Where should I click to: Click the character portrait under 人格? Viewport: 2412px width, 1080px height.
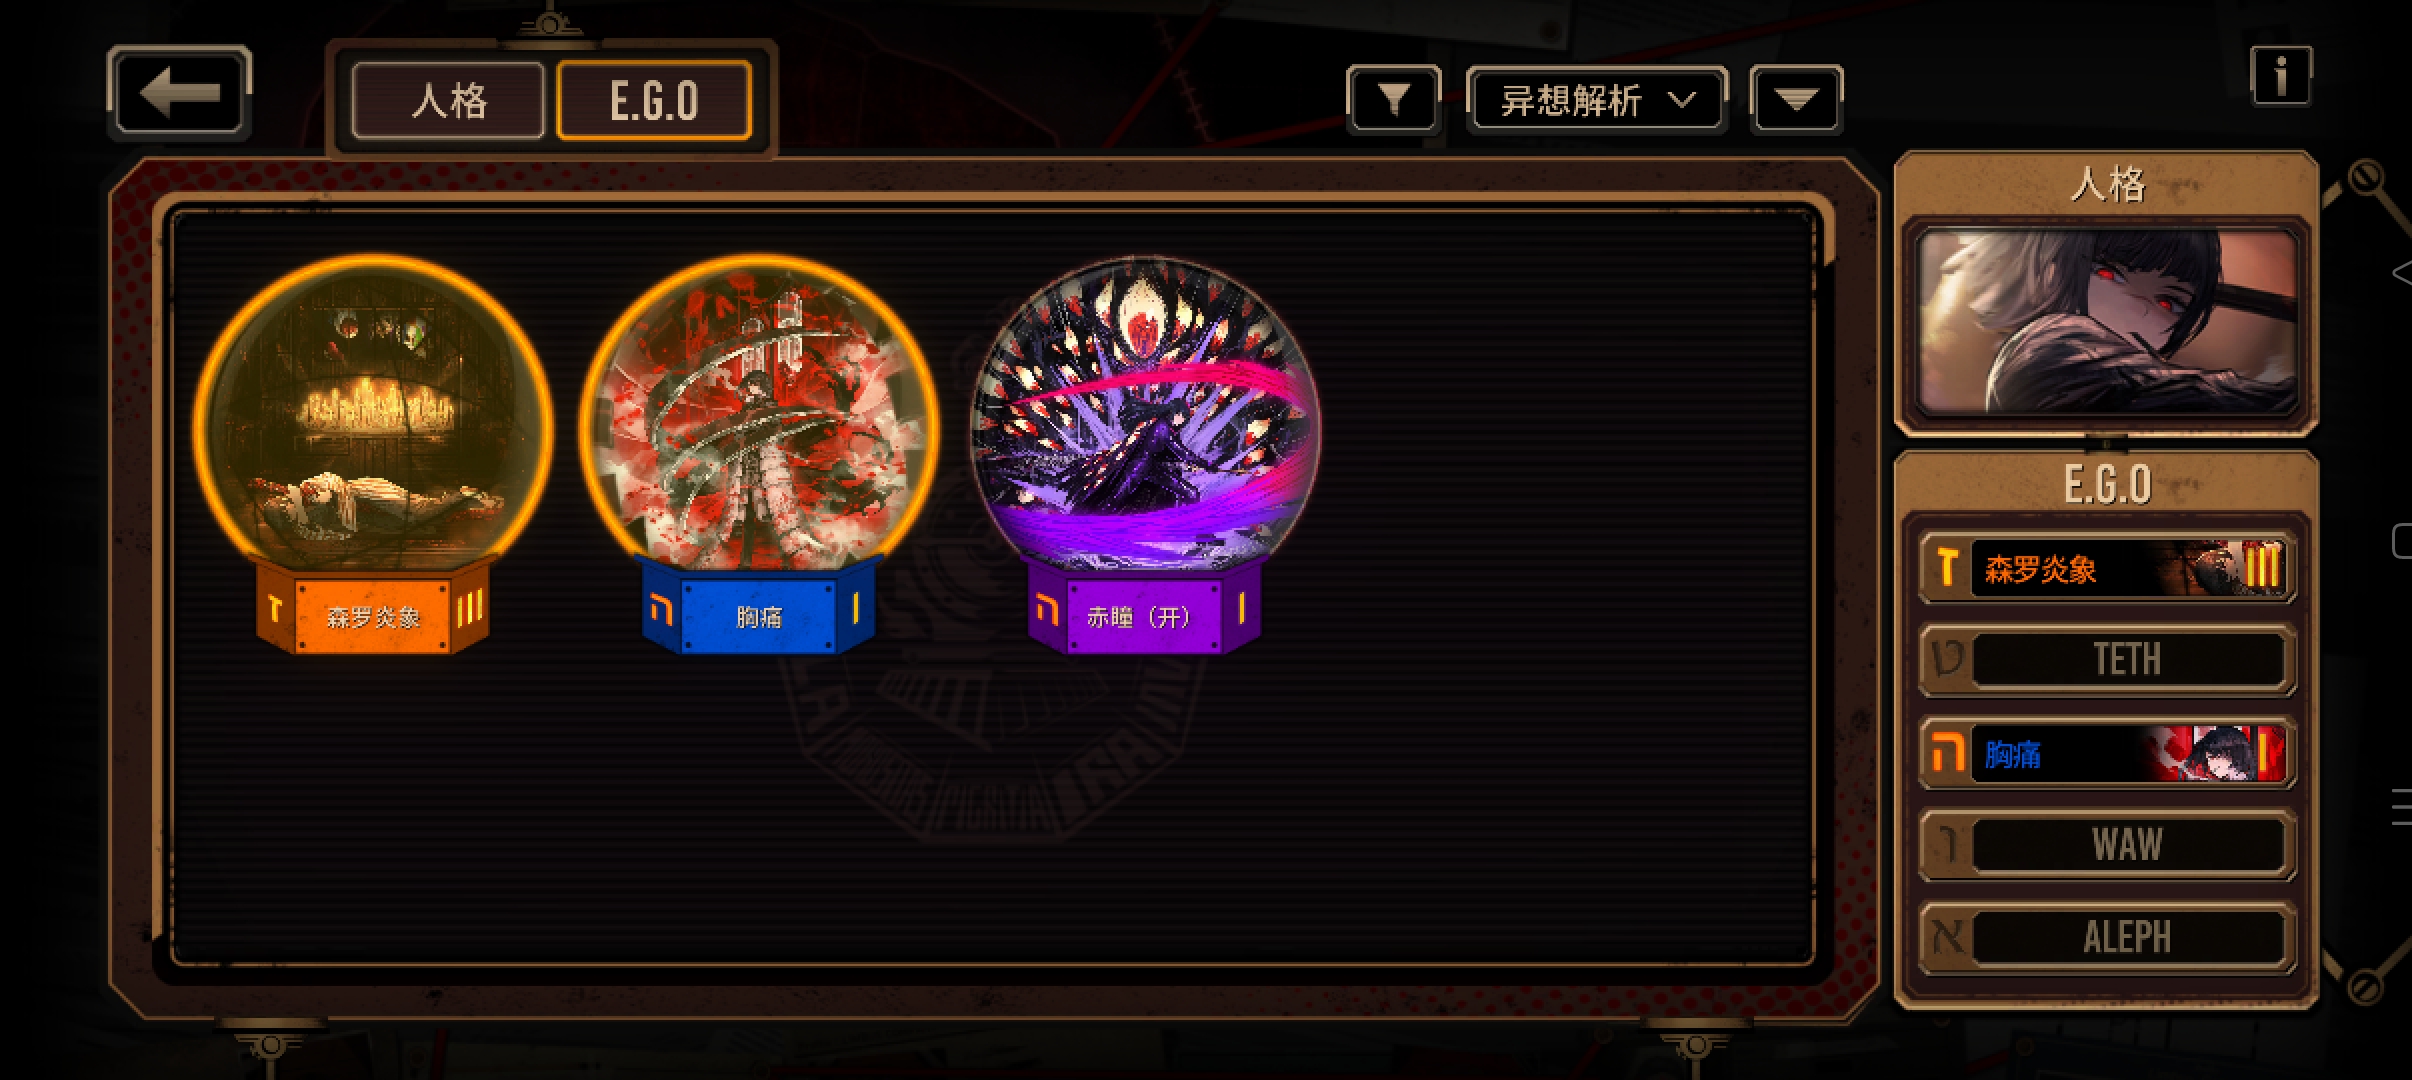[x=2108, y=322]
